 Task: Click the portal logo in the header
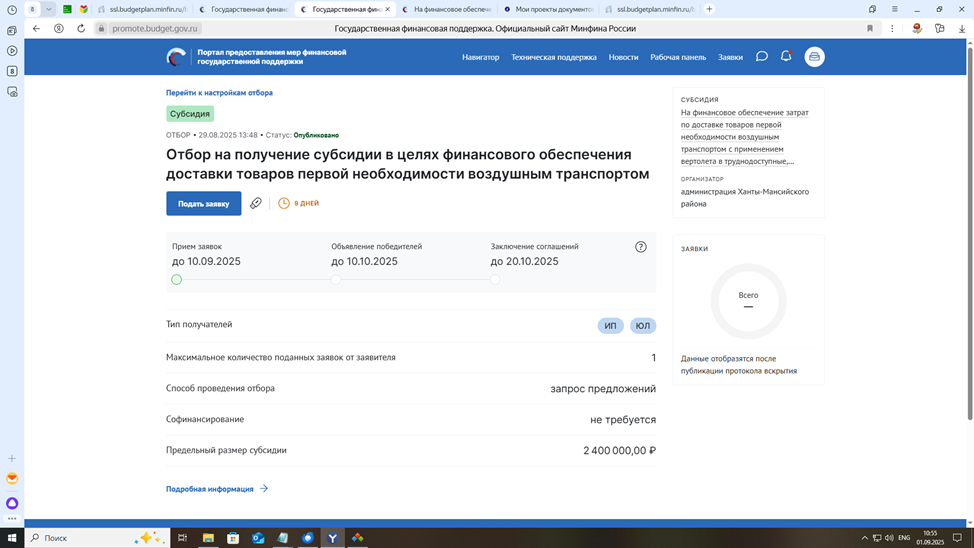click(x=176, y=57)
